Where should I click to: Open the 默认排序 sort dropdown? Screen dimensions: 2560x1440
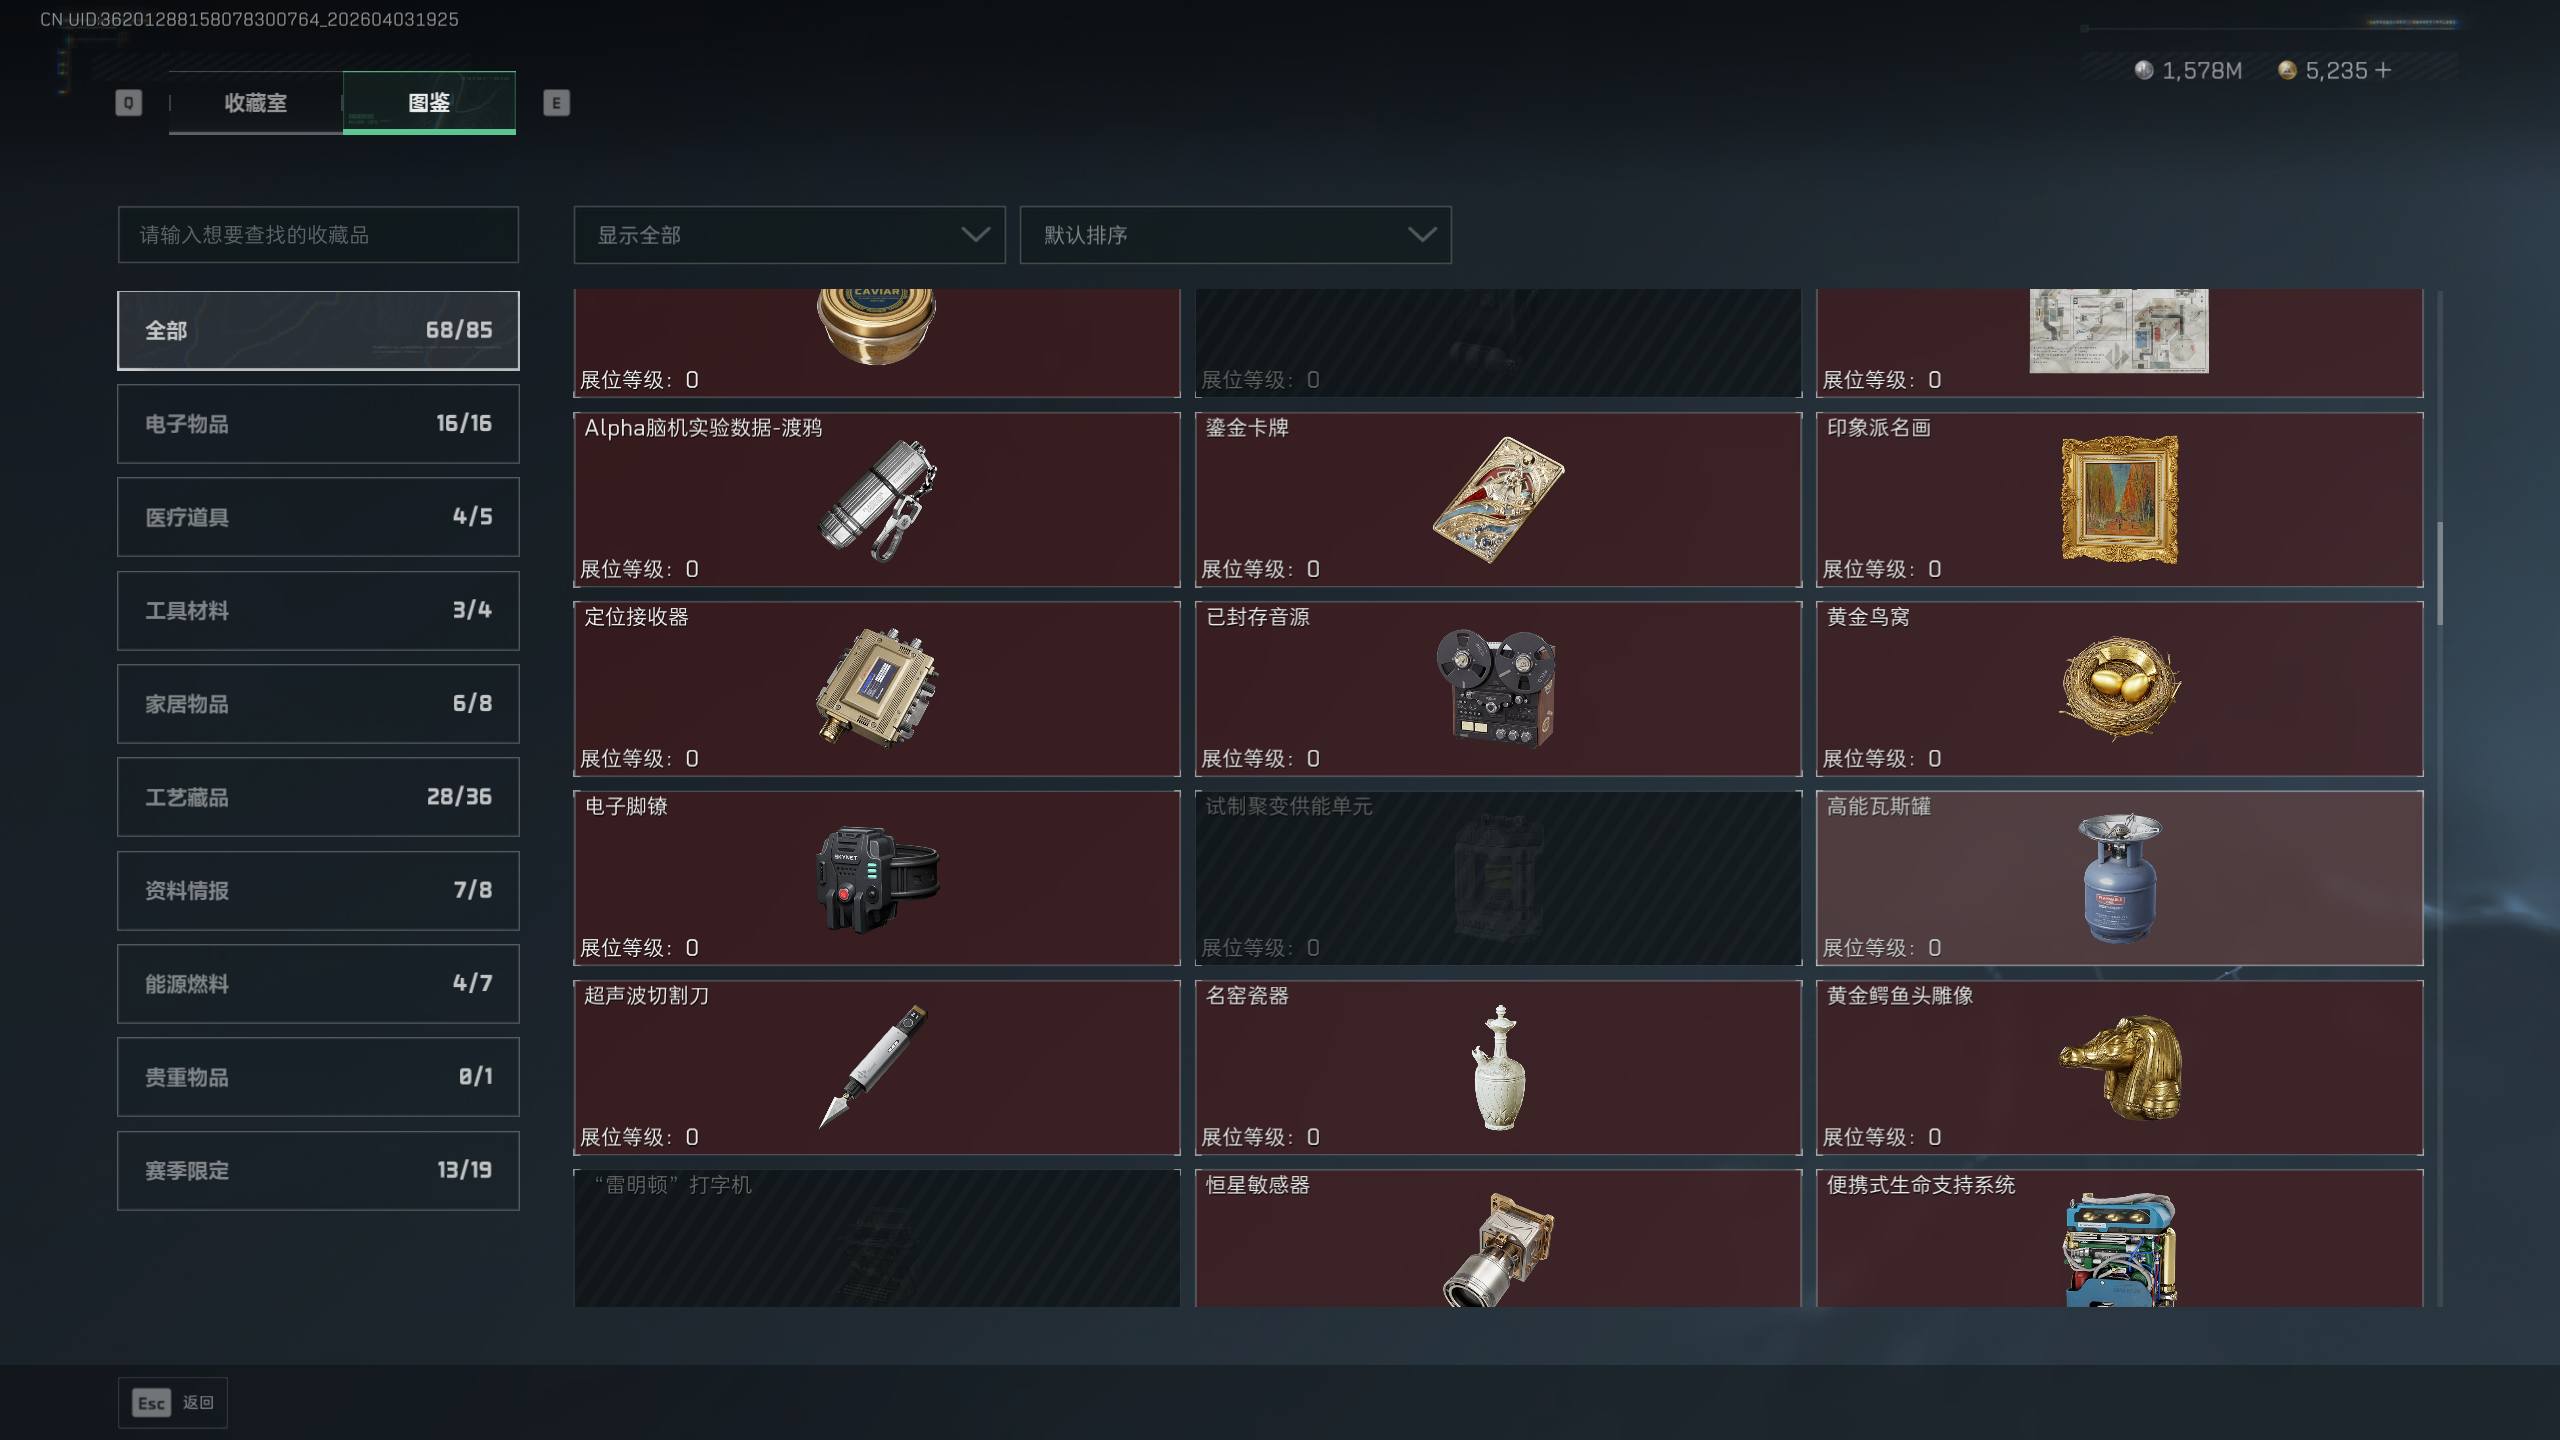[x=1235, y=235]
